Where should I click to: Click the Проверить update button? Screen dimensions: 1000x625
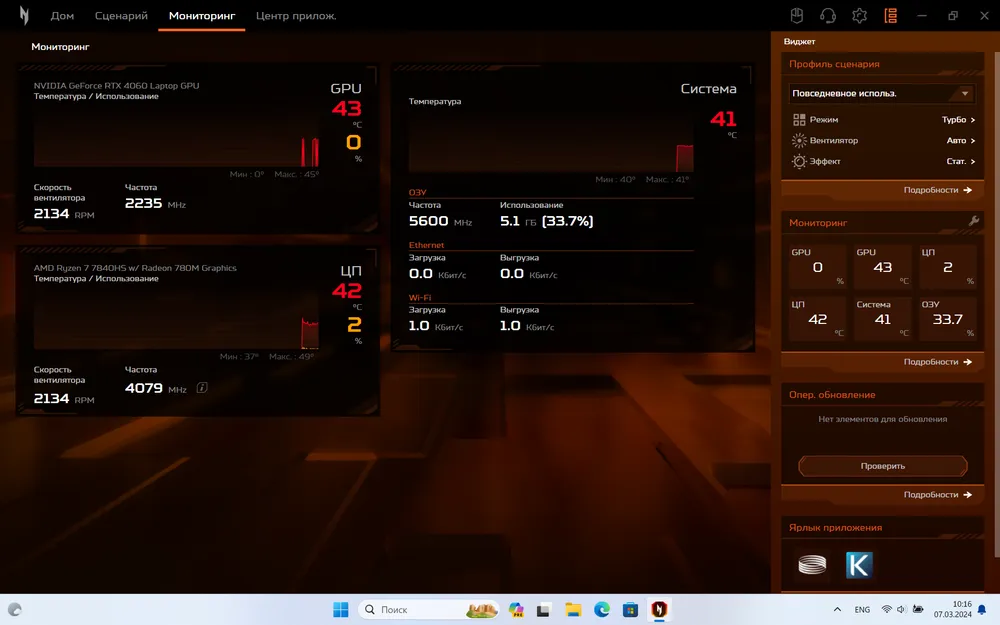[x=883, y=466]
